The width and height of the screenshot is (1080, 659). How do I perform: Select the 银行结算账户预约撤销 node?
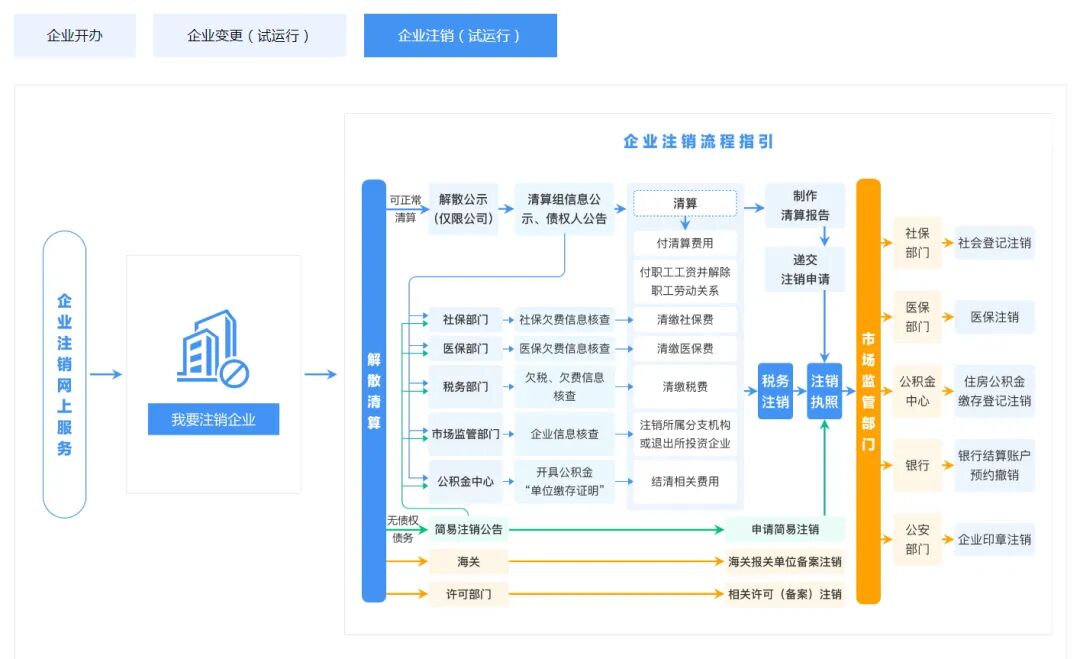[x=994, y=467]
